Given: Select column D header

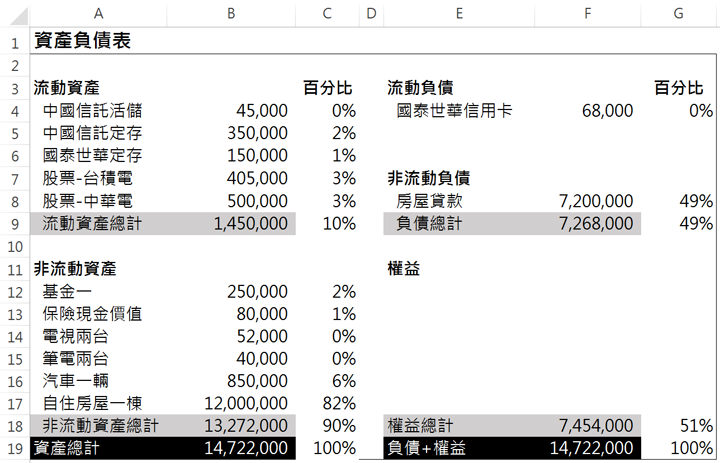Looking at the screenshot, I should tap(371, 14).
